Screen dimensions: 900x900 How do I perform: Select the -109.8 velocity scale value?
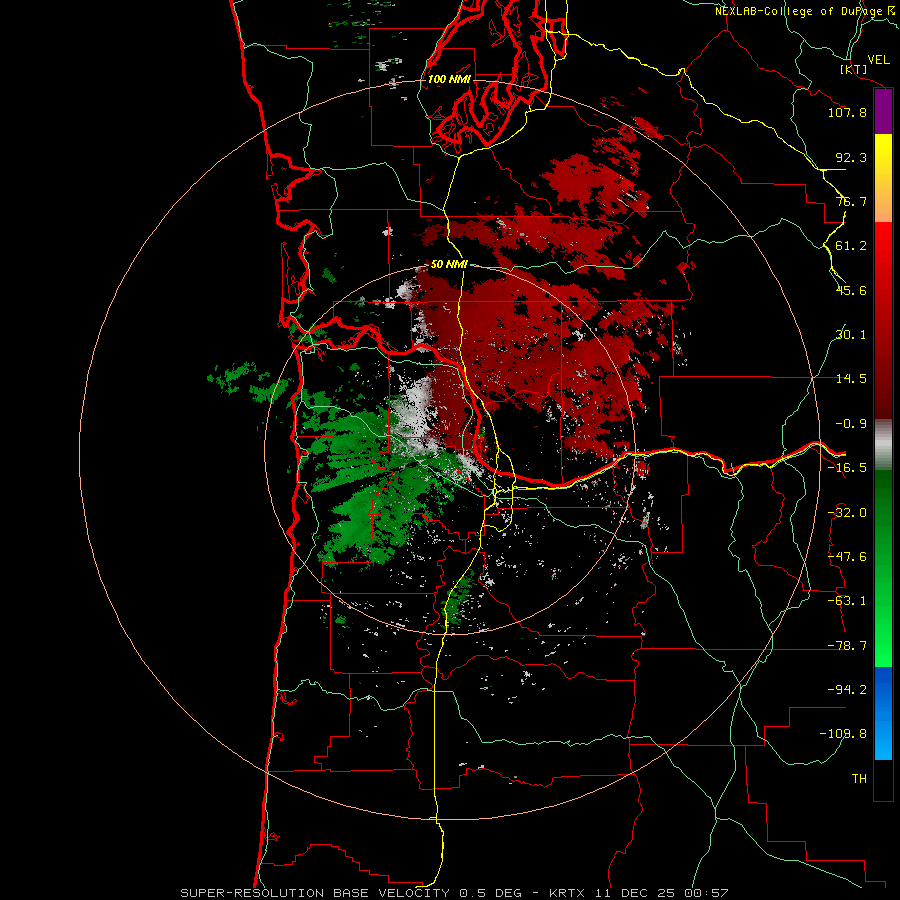[x=843, y=734]
